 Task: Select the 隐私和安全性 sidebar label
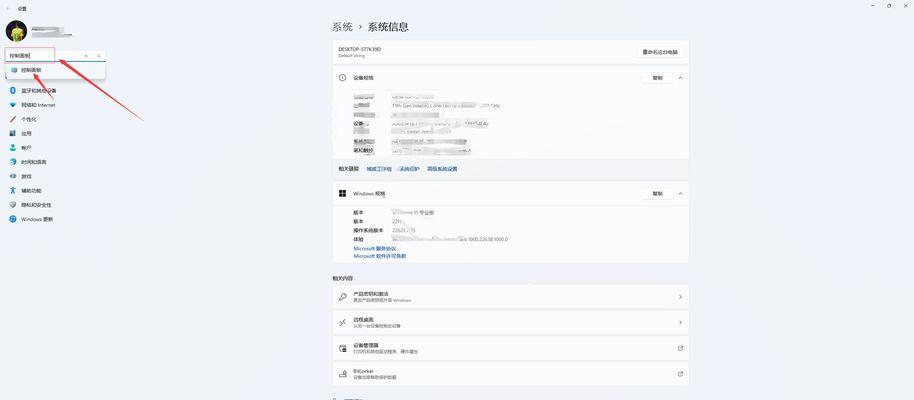tap(36, 205)
